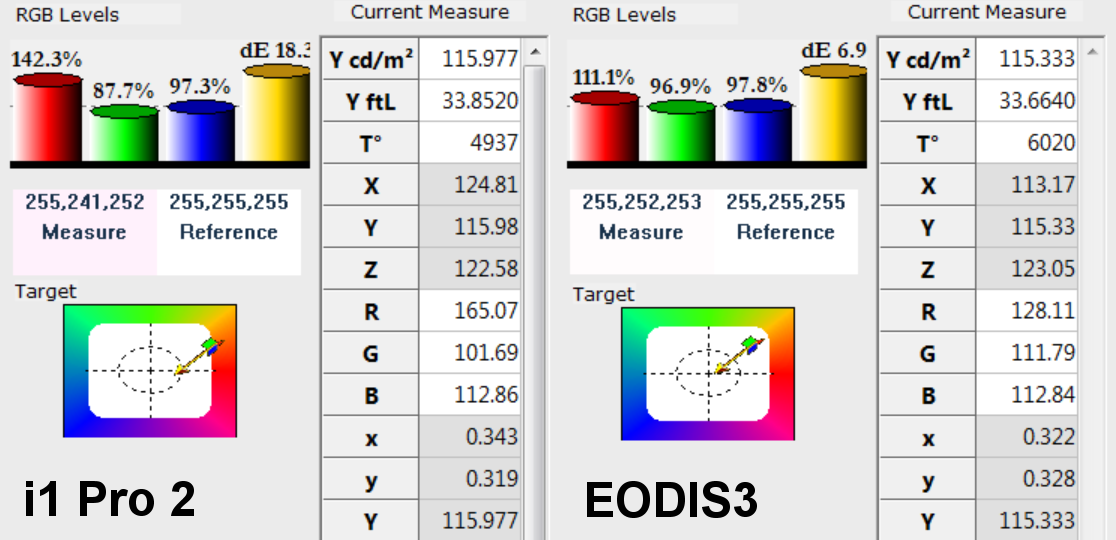Select the 0.322 x chromaticity value

point(1027,437)
